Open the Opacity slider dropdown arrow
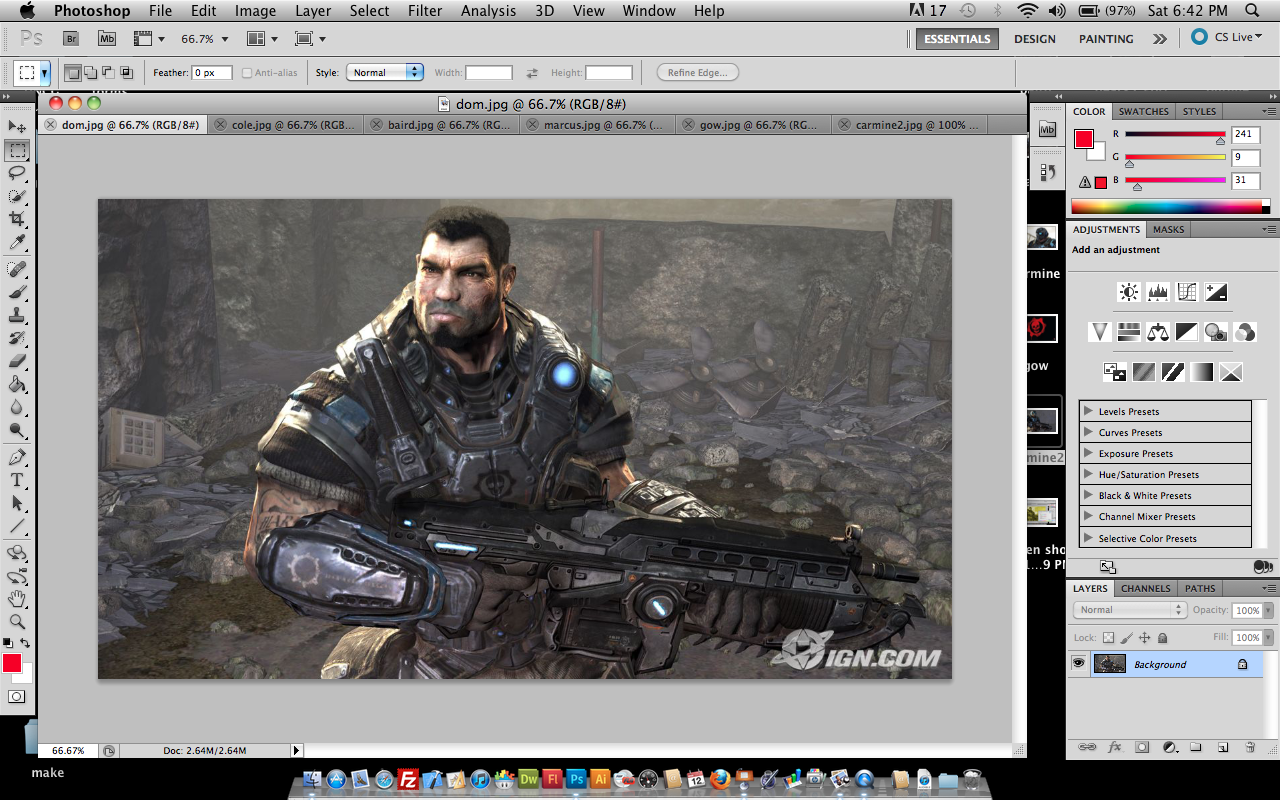 (x=1269, y=610)
